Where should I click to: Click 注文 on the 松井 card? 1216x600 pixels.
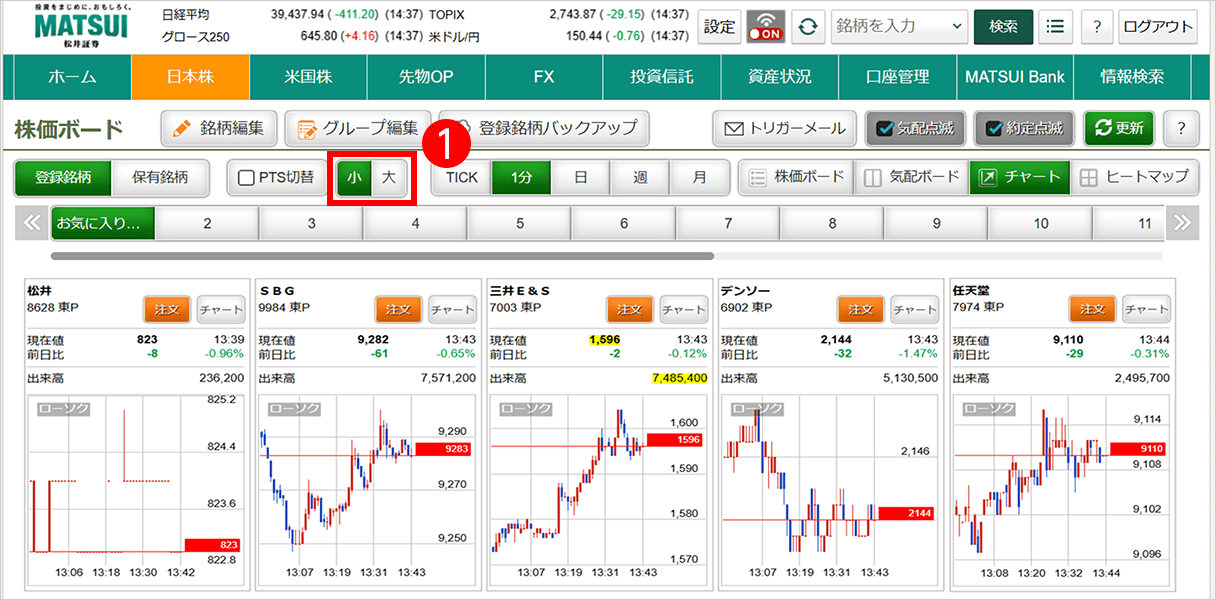tap(167, 309)
